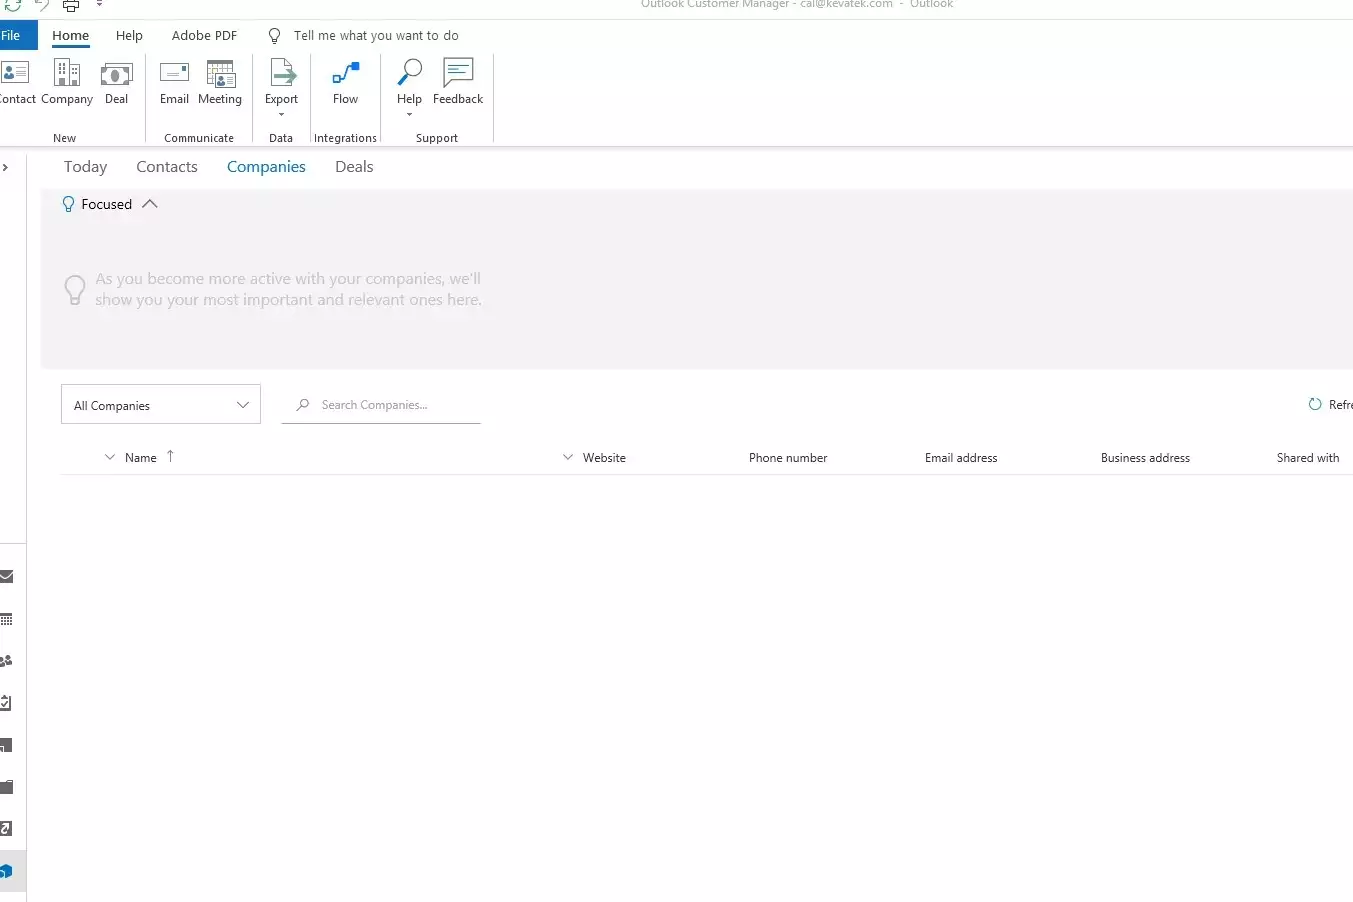Collapse the Focused section
Viewport: 1353px width, 902px height.
(150, 204)
